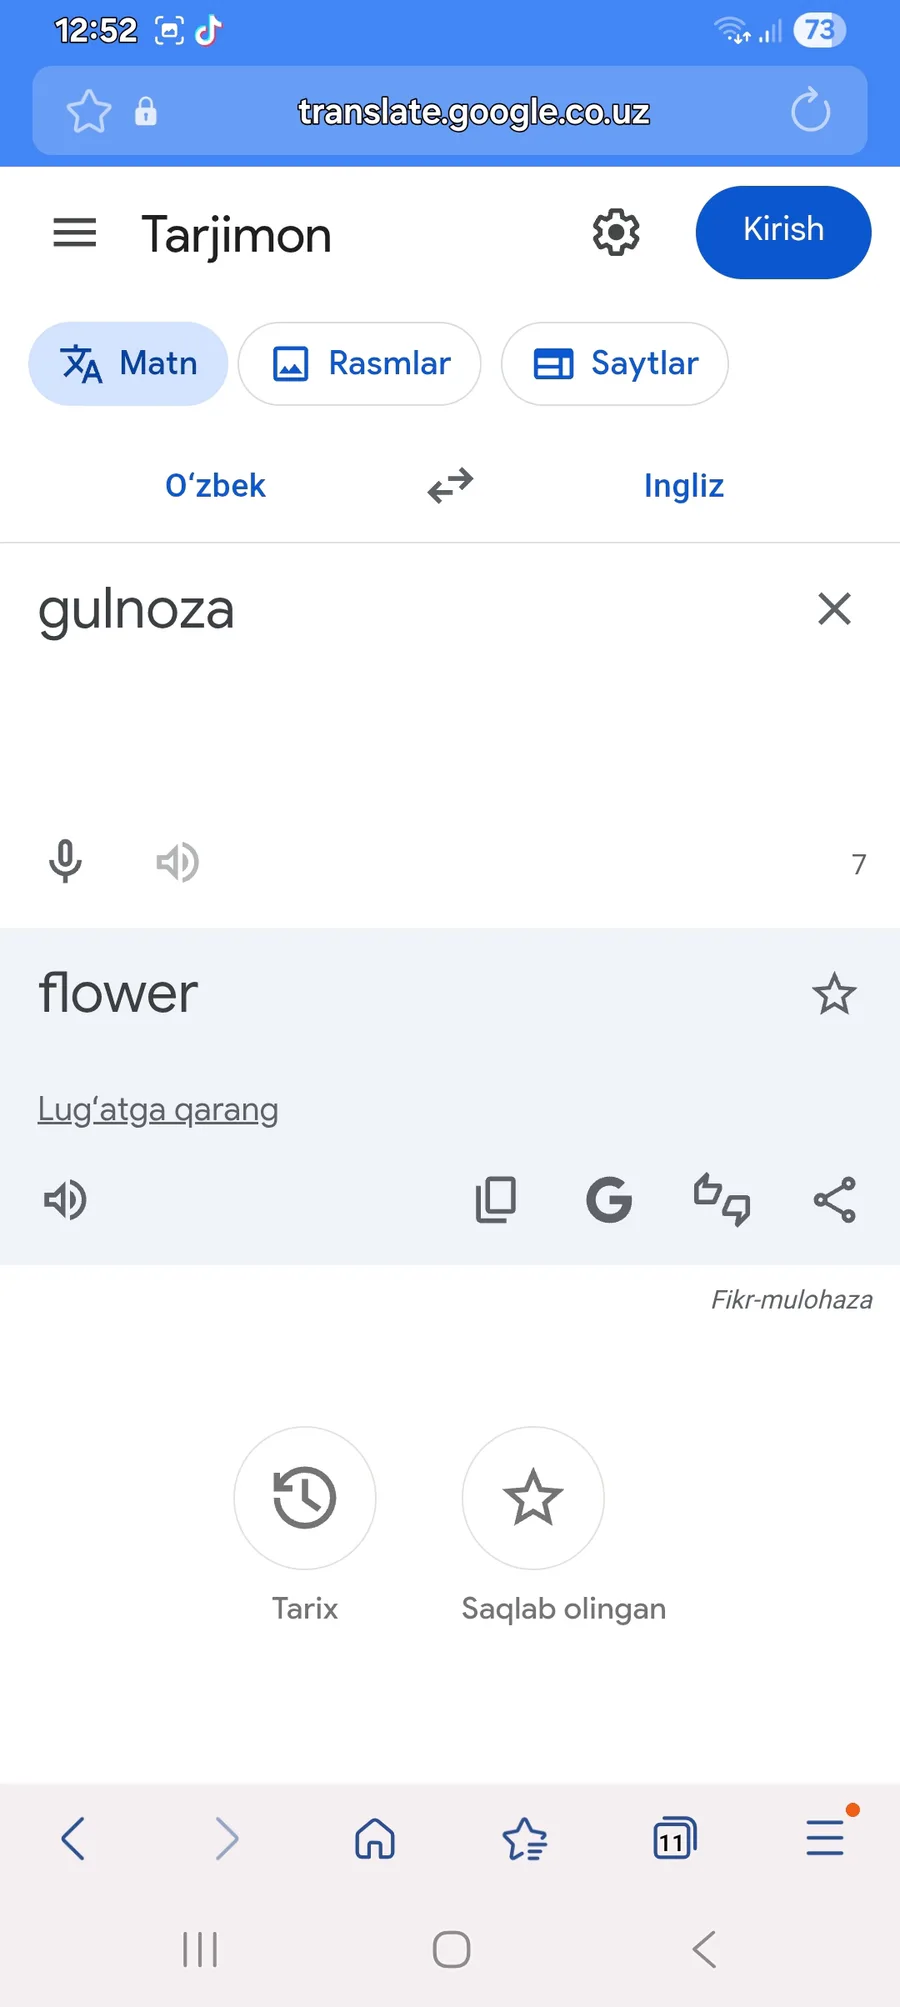The width and height of the screenshot is (900, 2007).
Task: Share the translation result
Action: click(x=834, y=1200)
